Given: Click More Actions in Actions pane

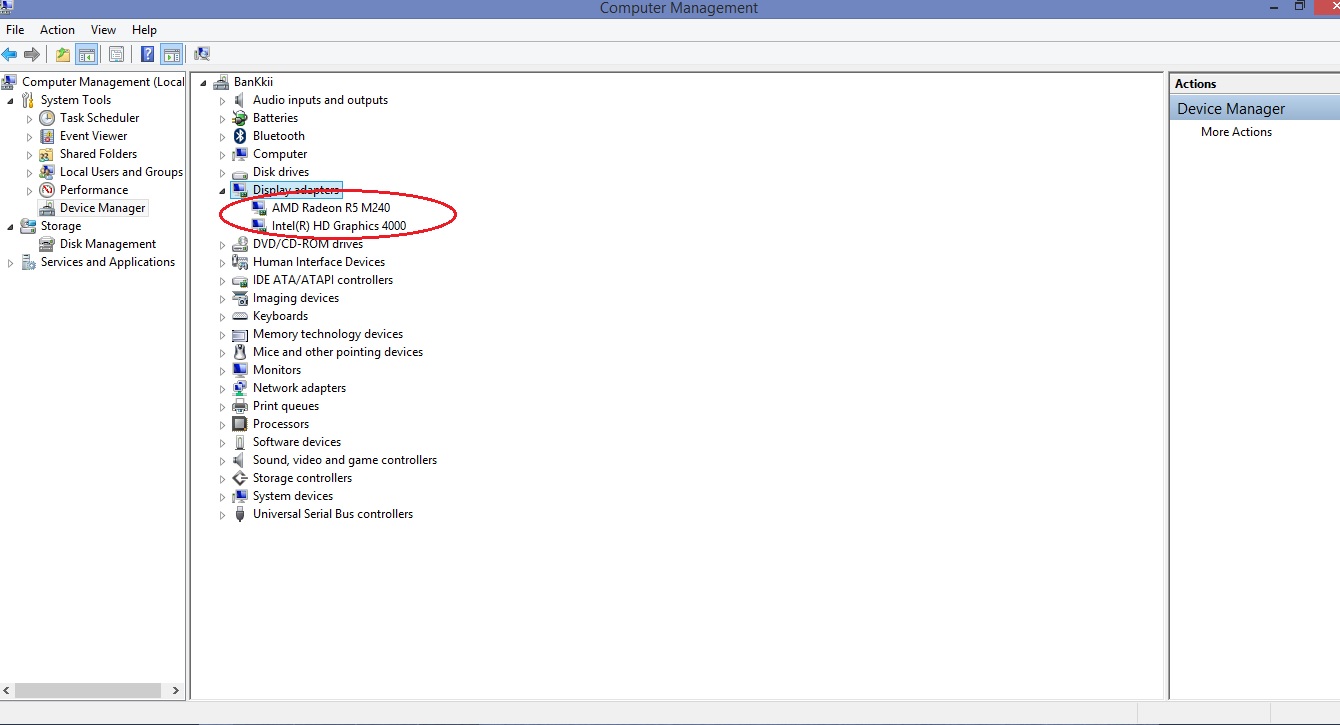Looking at the screenshot, I should tap(1236, 132).
